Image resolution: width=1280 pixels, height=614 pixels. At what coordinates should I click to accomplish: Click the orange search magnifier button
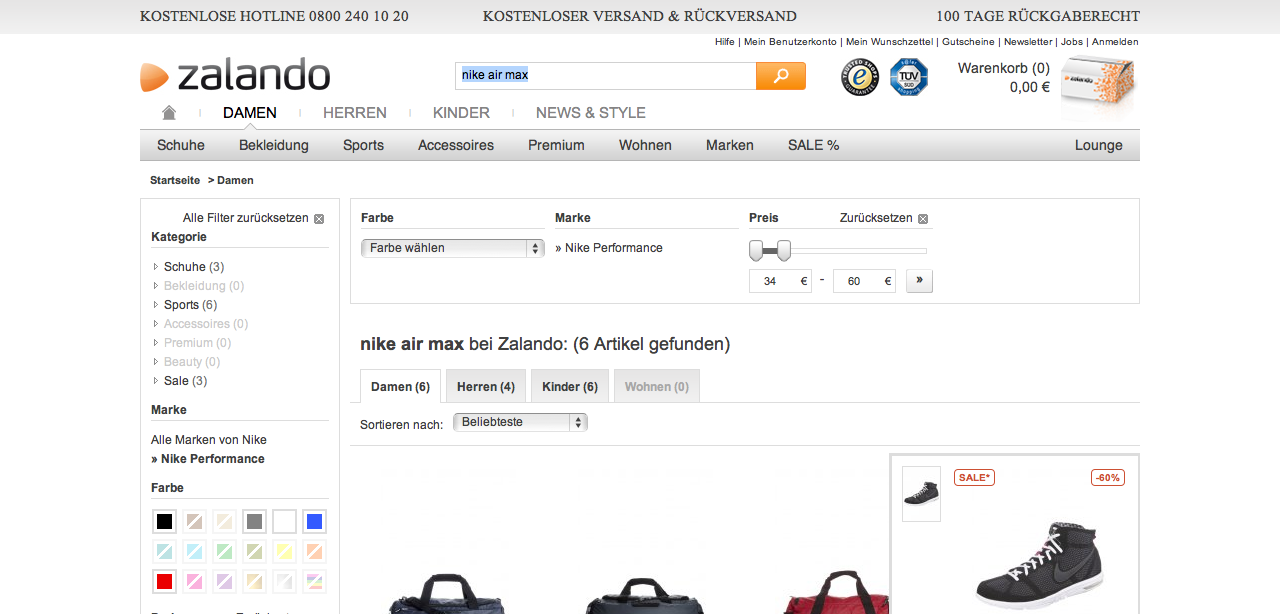(x=780, y=76)
